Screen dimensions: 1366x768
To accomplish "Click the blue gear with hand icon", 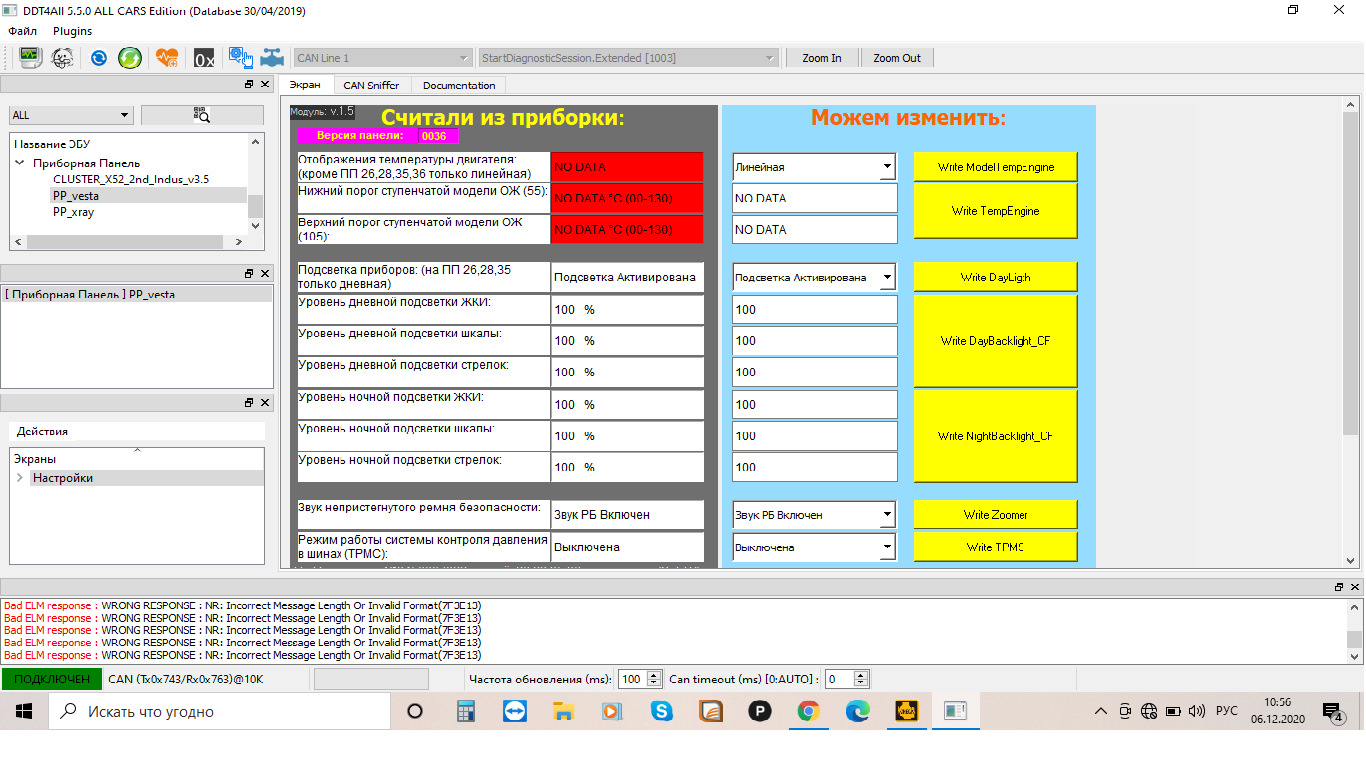I will pos(240,58).
